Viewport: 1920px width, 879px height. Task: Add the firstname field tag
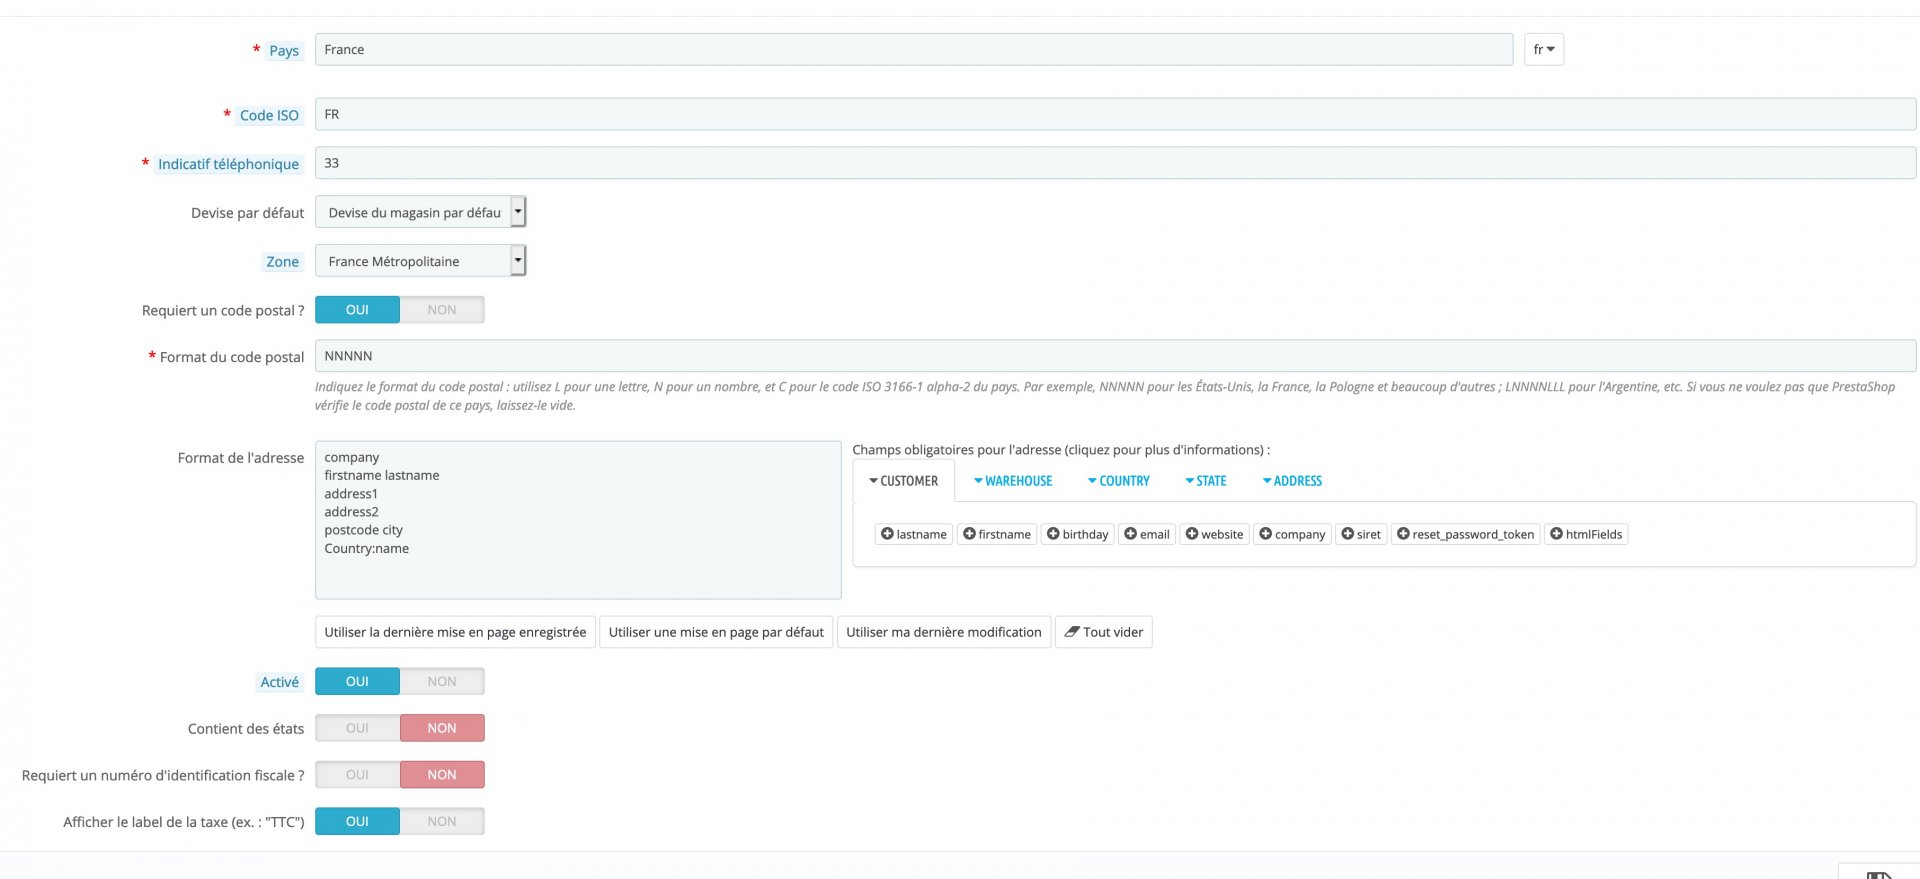(997, 534)
